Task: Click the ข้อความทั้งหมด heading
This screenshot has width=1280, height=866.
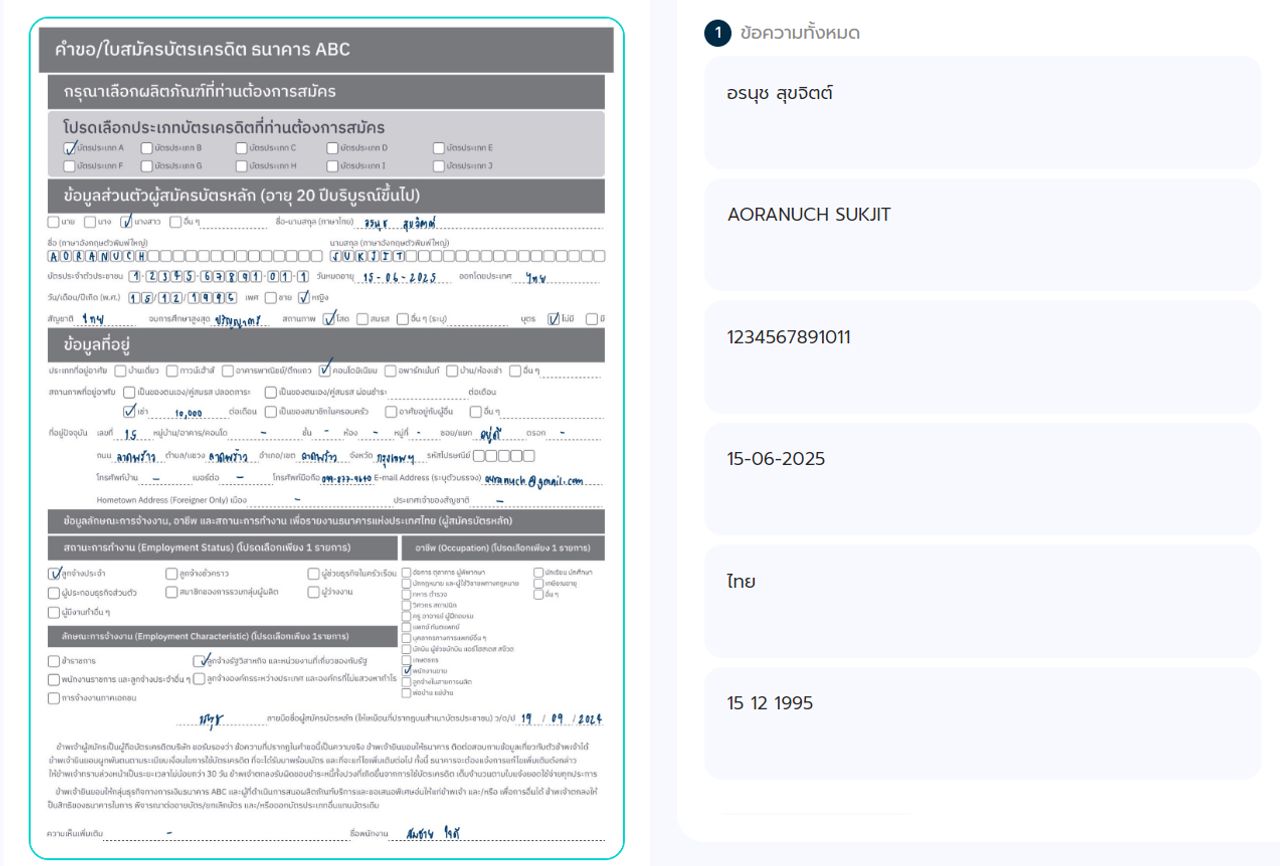Action: coord(800,33)
